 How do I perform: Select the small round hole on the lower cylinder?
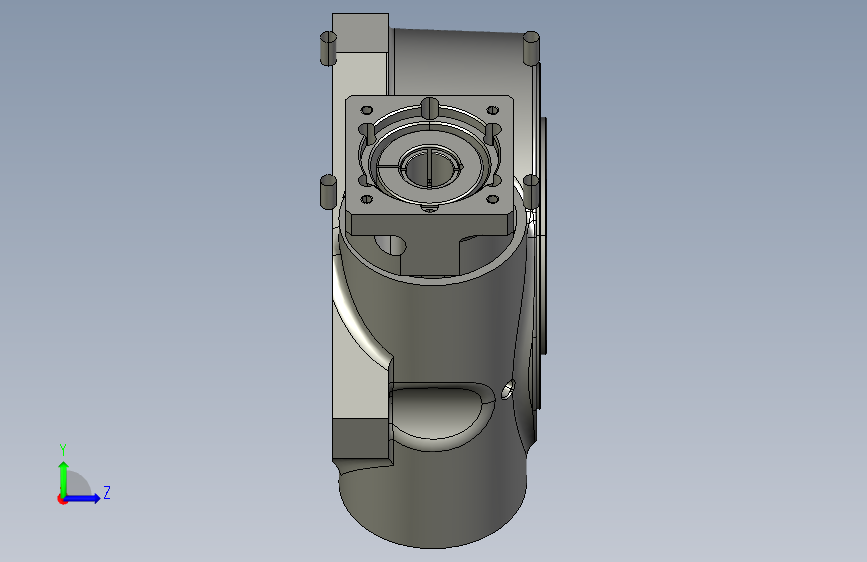pos(508,389)
